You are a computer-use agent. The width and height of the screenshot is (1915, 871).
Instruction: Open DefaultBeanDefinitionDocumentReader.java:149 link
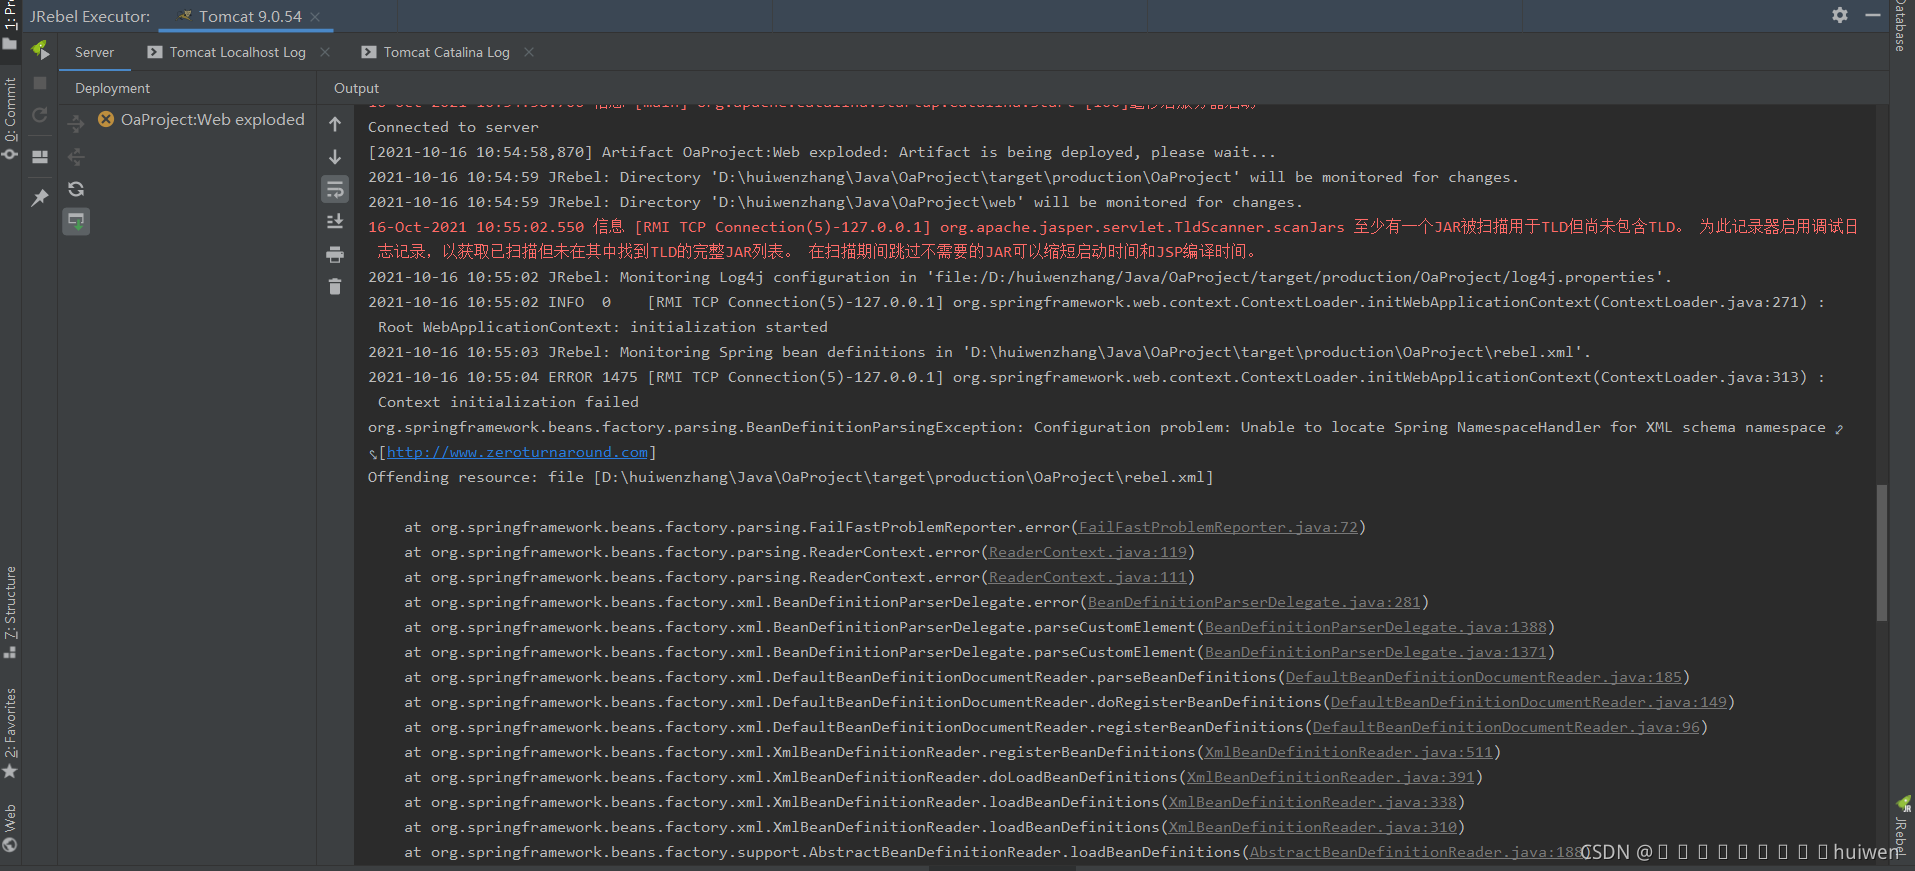click(x=1529, y=702)
